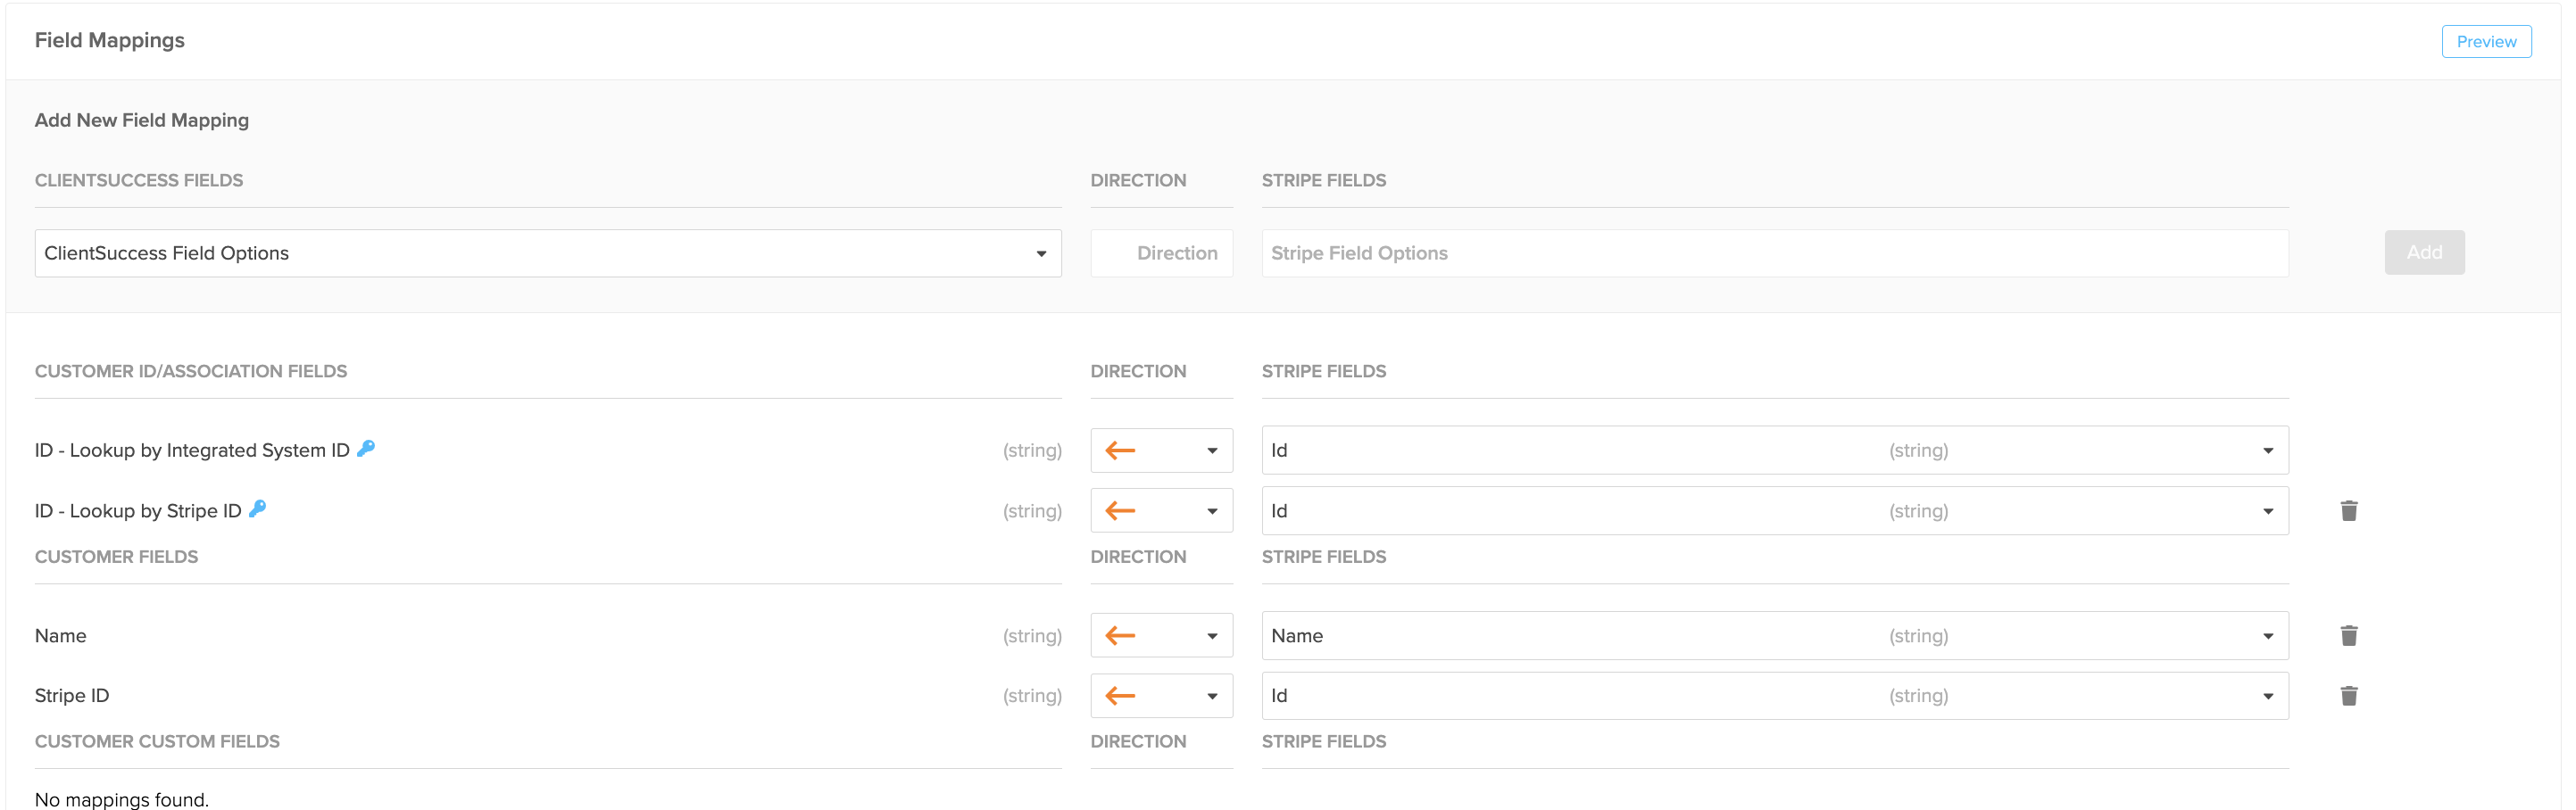The image size is (2576, 810).
Task: Click the Stripe Field Options input
Action: (x=1774, y=254)
